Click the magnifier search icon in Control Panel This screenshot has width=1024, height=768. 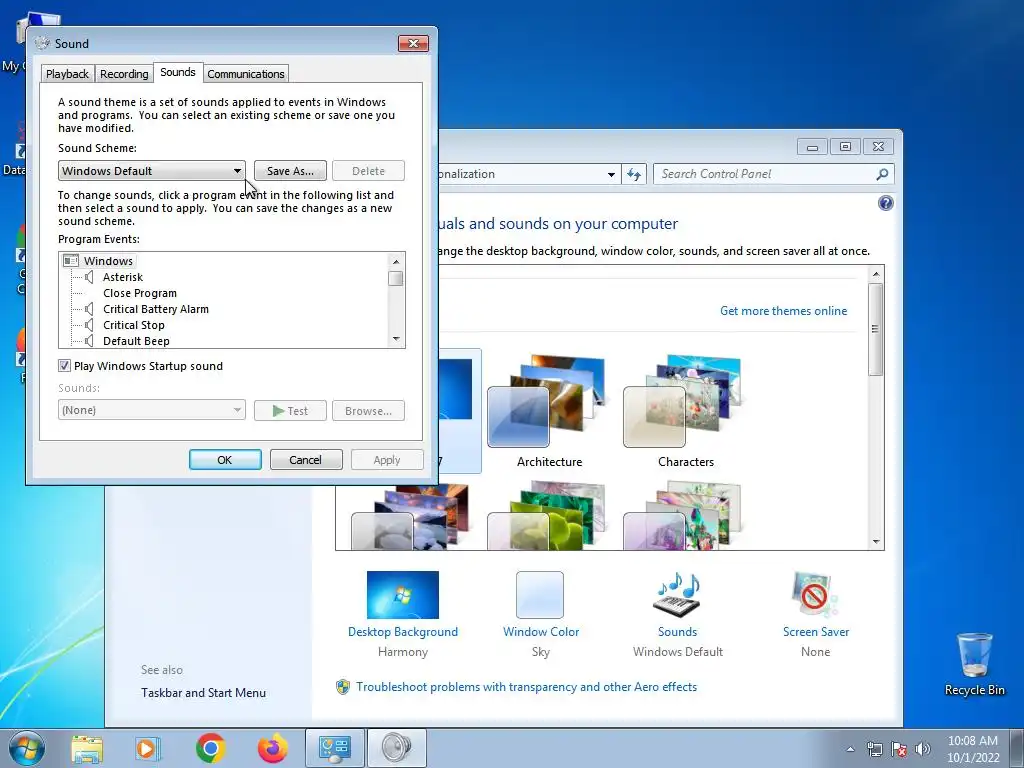(882, 174)
